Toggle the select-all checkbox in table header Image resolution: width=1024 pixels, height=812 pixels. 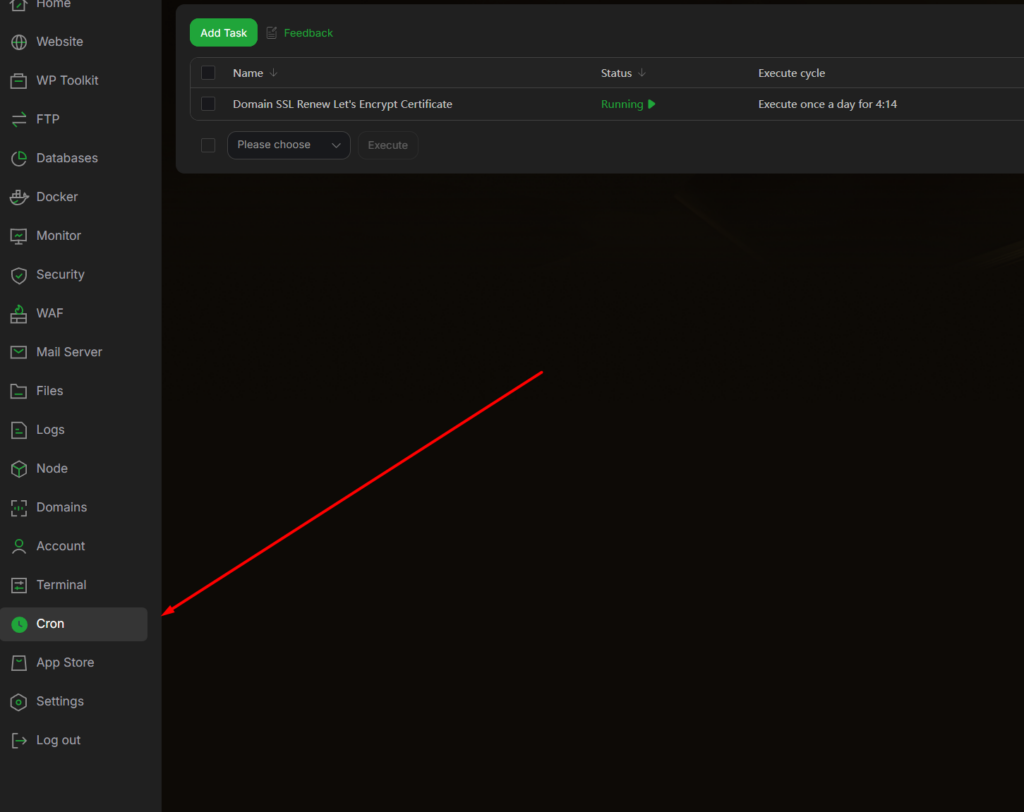(x=208, y=73)
